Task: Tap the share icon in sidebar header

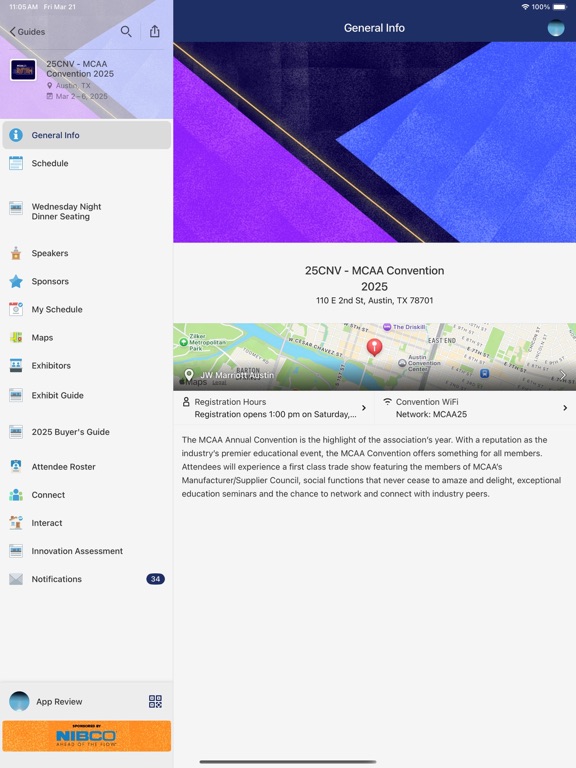Action: pyautogui.click(x=155, y=31)
